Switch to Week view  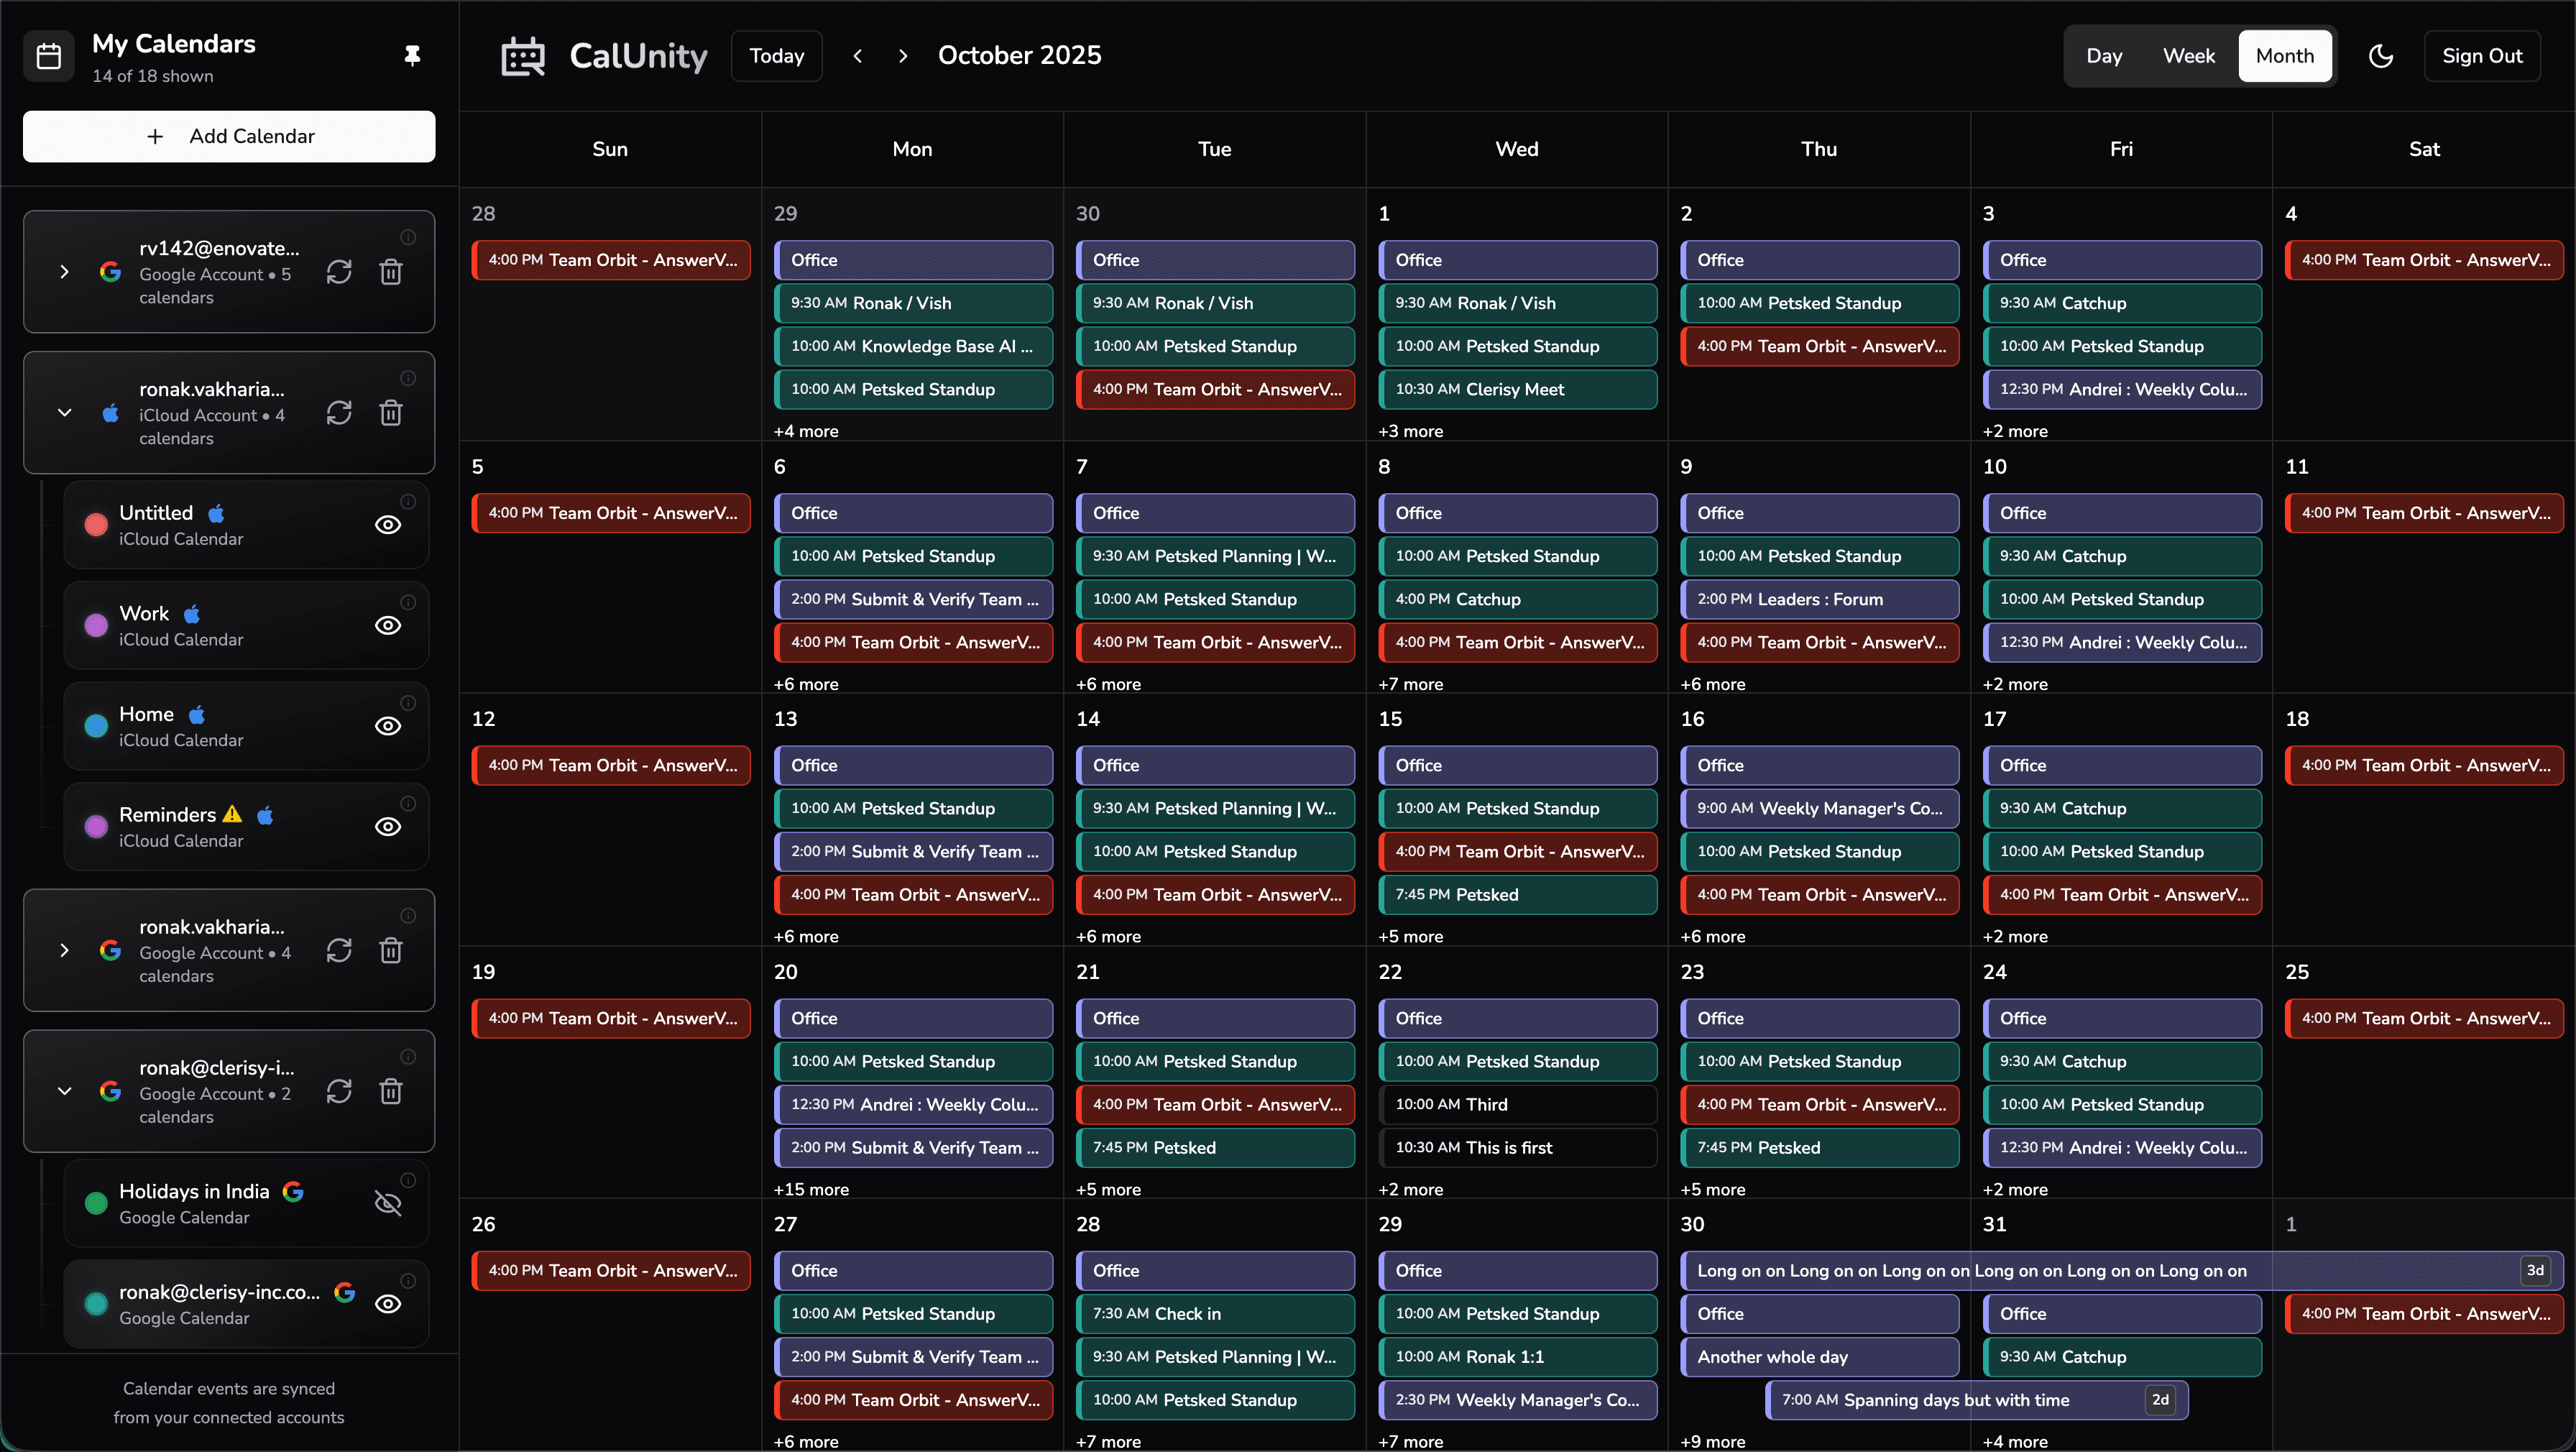pos(2189,55)
